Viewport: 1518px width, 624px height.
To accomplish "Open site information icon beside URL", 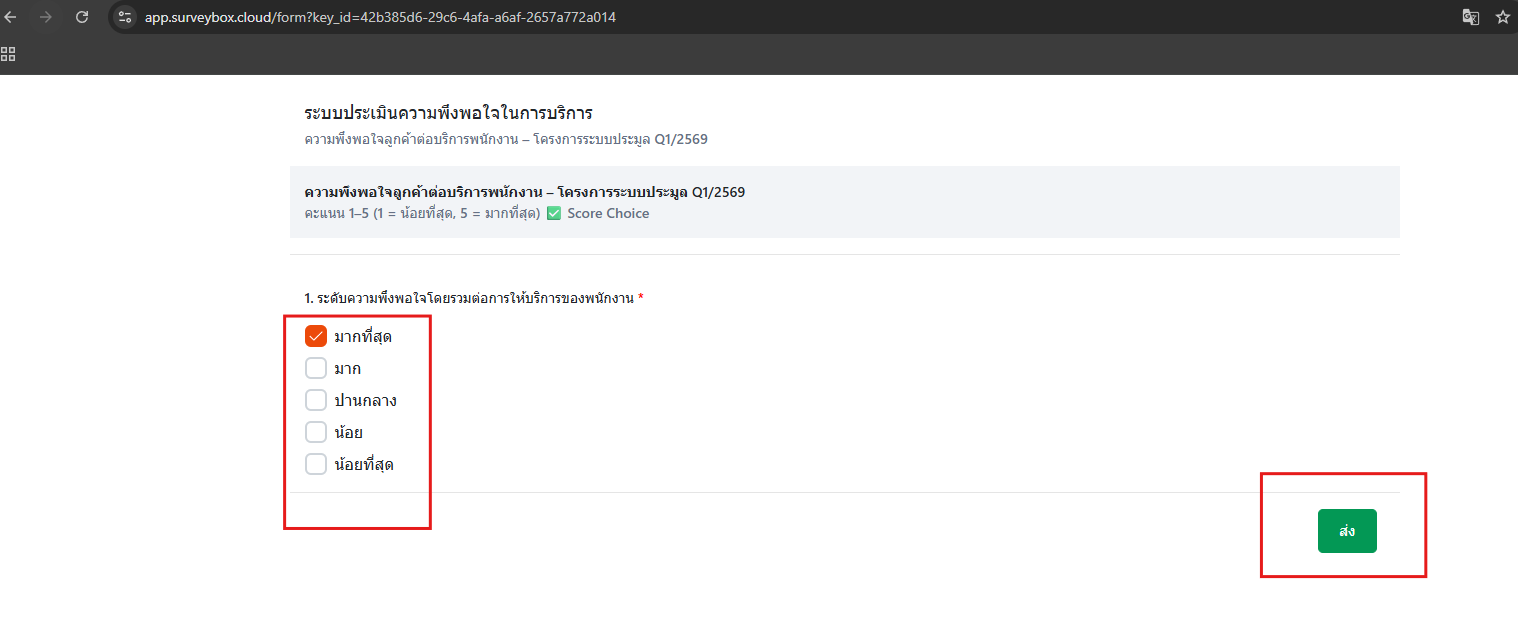I will 125,17.
